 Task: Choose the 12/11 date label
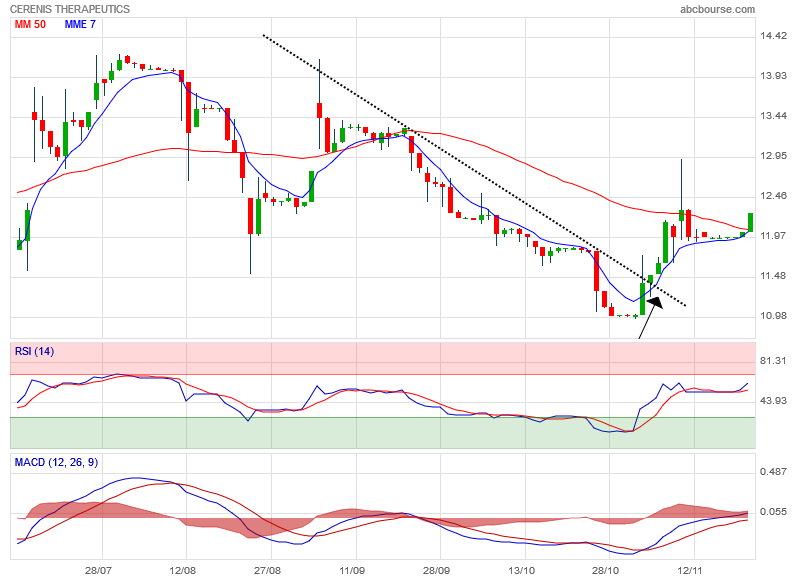point(690,570)
